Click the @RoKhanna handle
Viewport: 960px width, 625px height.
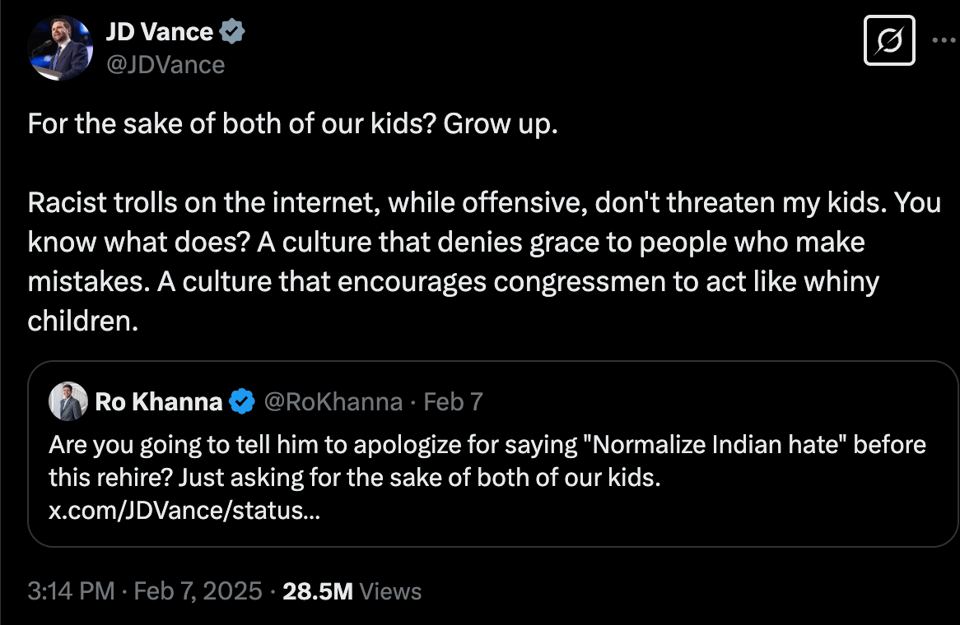tap(331, 402)
